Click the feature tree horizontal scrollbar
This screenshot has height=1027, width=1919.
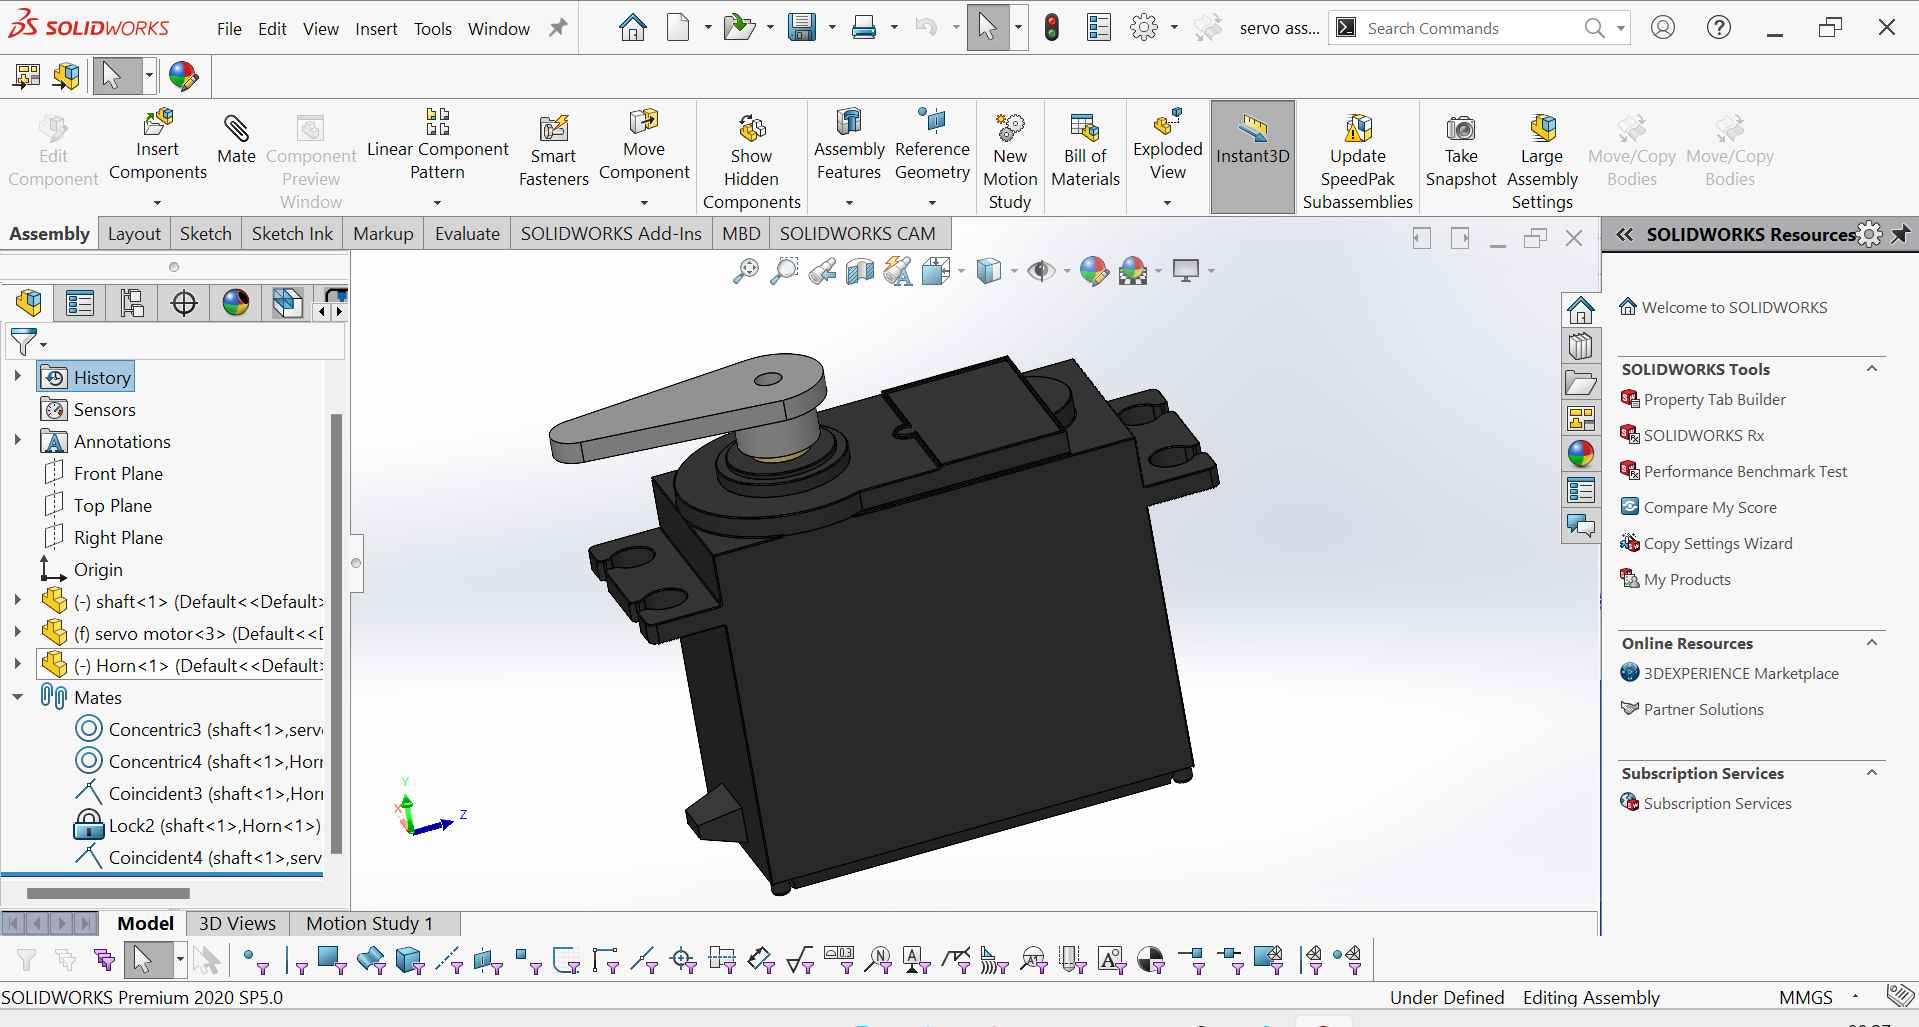108,893
